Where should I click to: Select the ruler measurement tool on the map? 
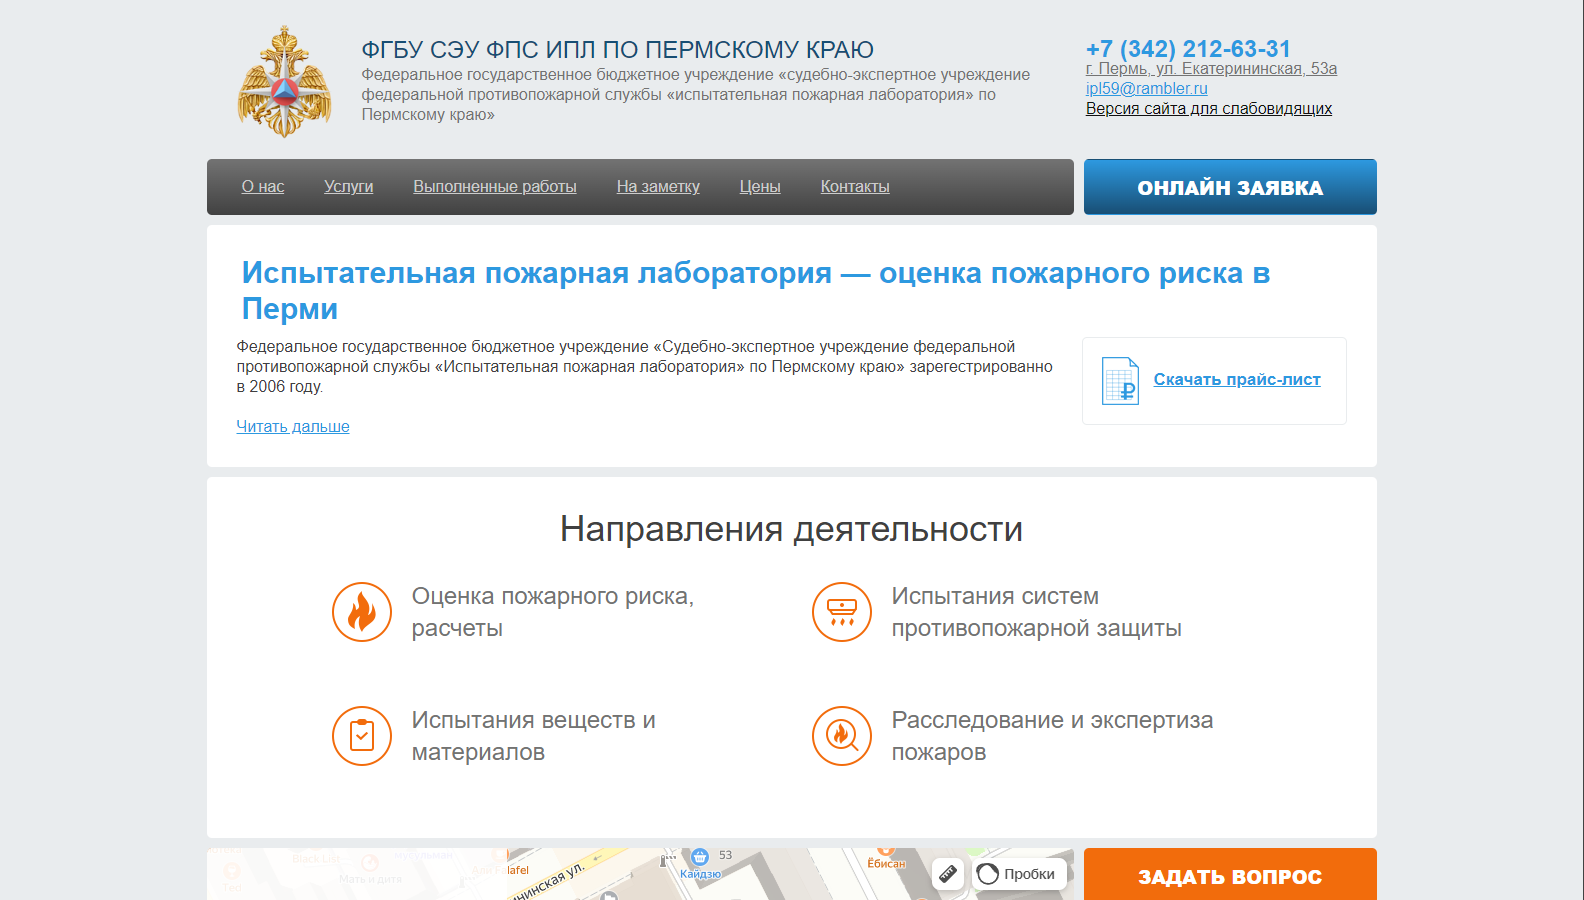click(x=948, y=874)
